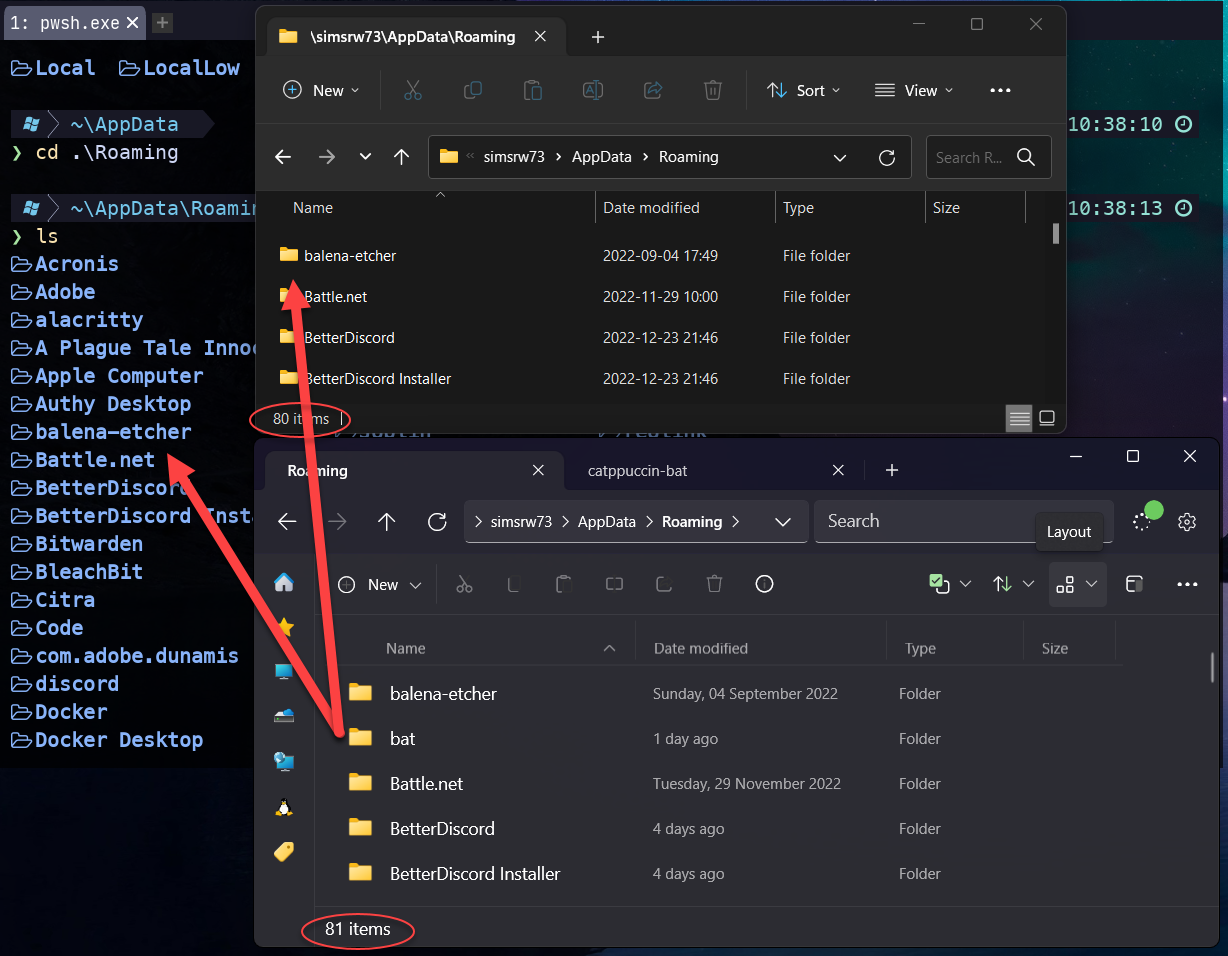Open a new terminal tab with plus
This screenshot has height=956, width=1228.
click(162, 22)
